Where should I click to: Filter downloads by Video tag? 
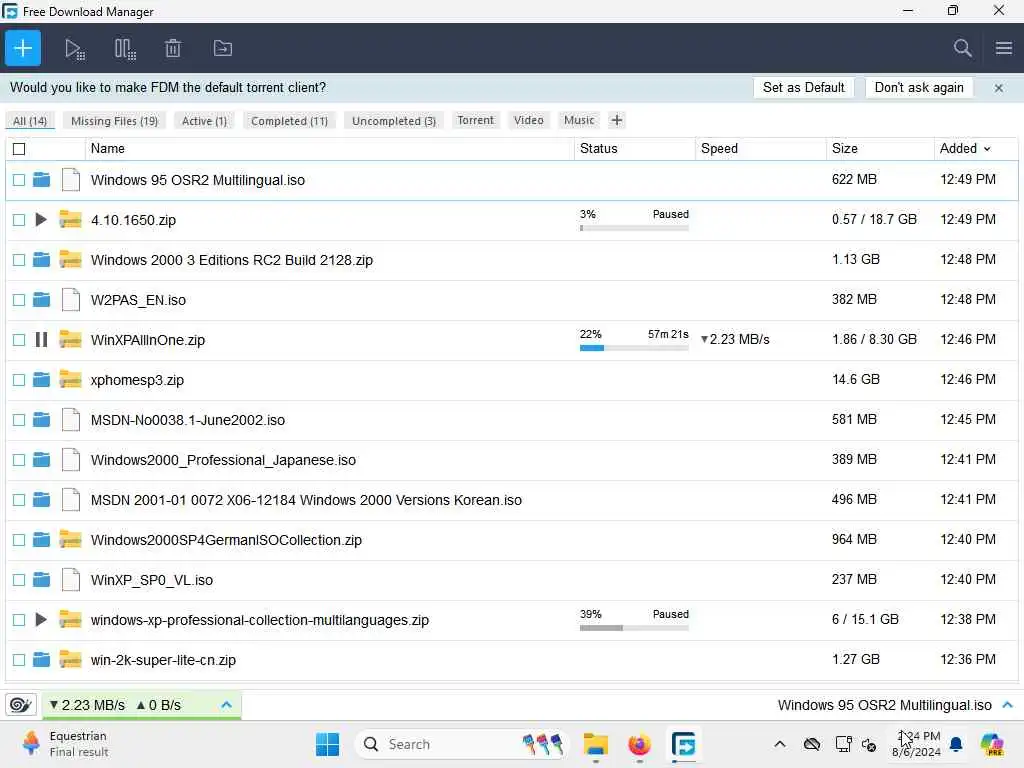point(528,120)
